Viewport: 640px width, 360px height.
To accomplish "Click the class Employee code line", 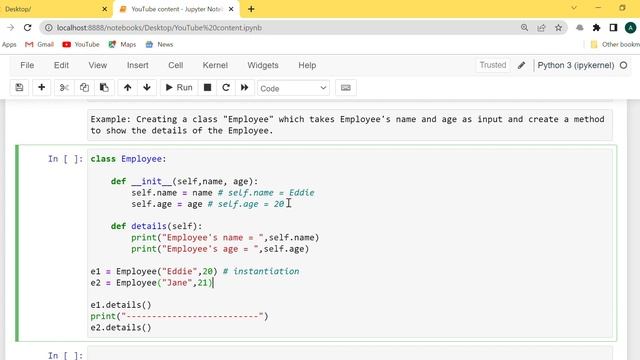I will point(129,159).
